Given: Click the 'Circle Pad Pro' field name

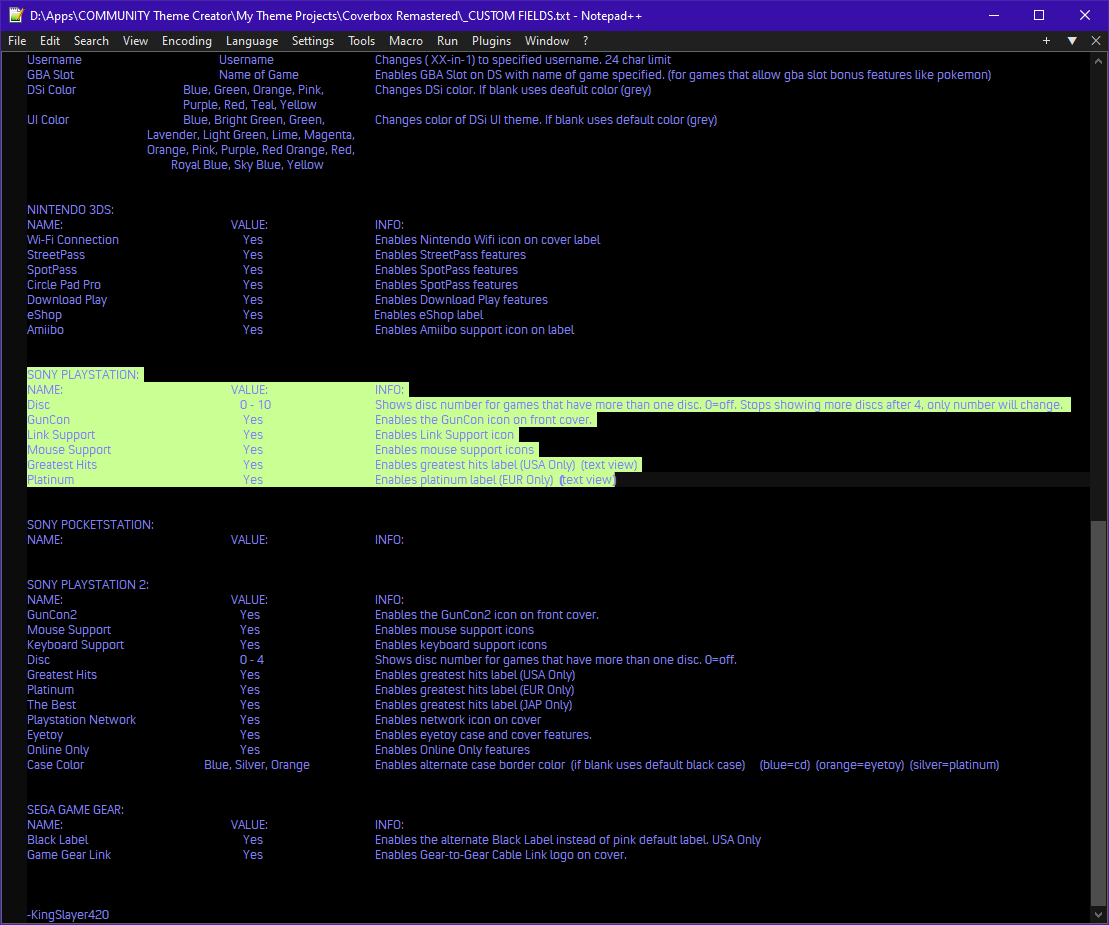Looking at the screenshot, I should [64, 285].
